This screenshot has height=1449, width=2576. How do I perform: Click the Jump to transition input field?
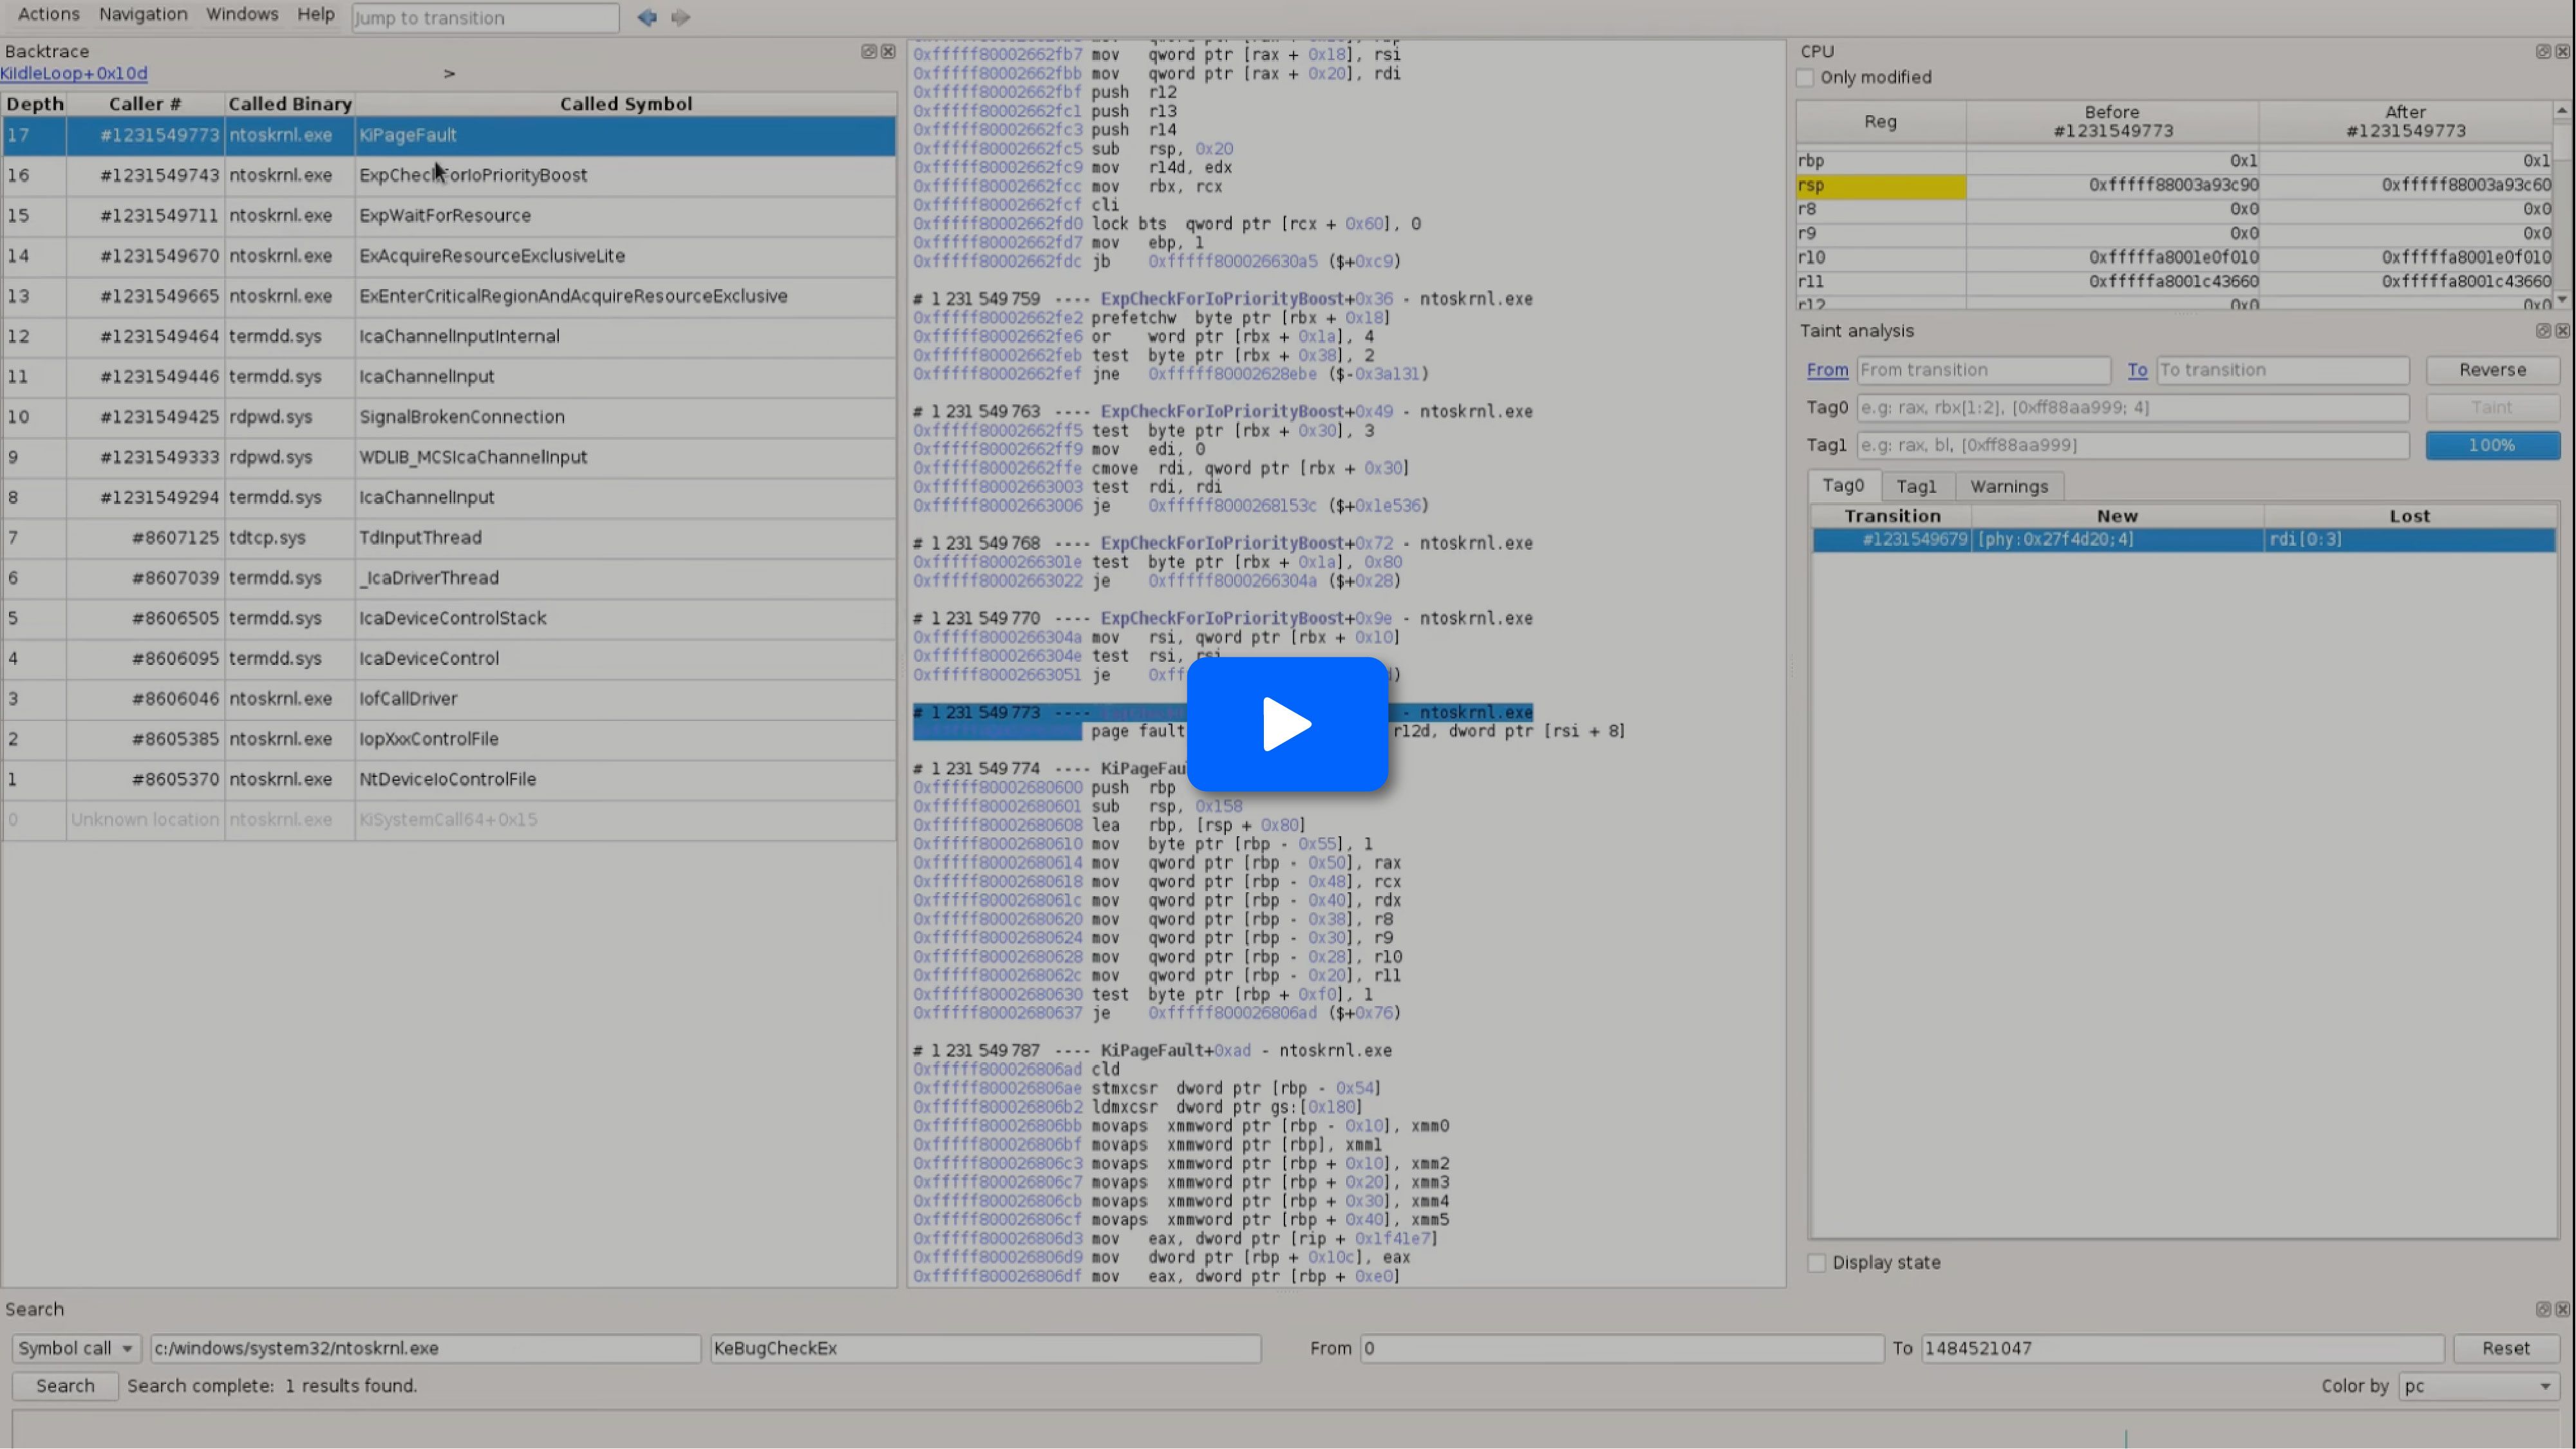click(485, 18)
